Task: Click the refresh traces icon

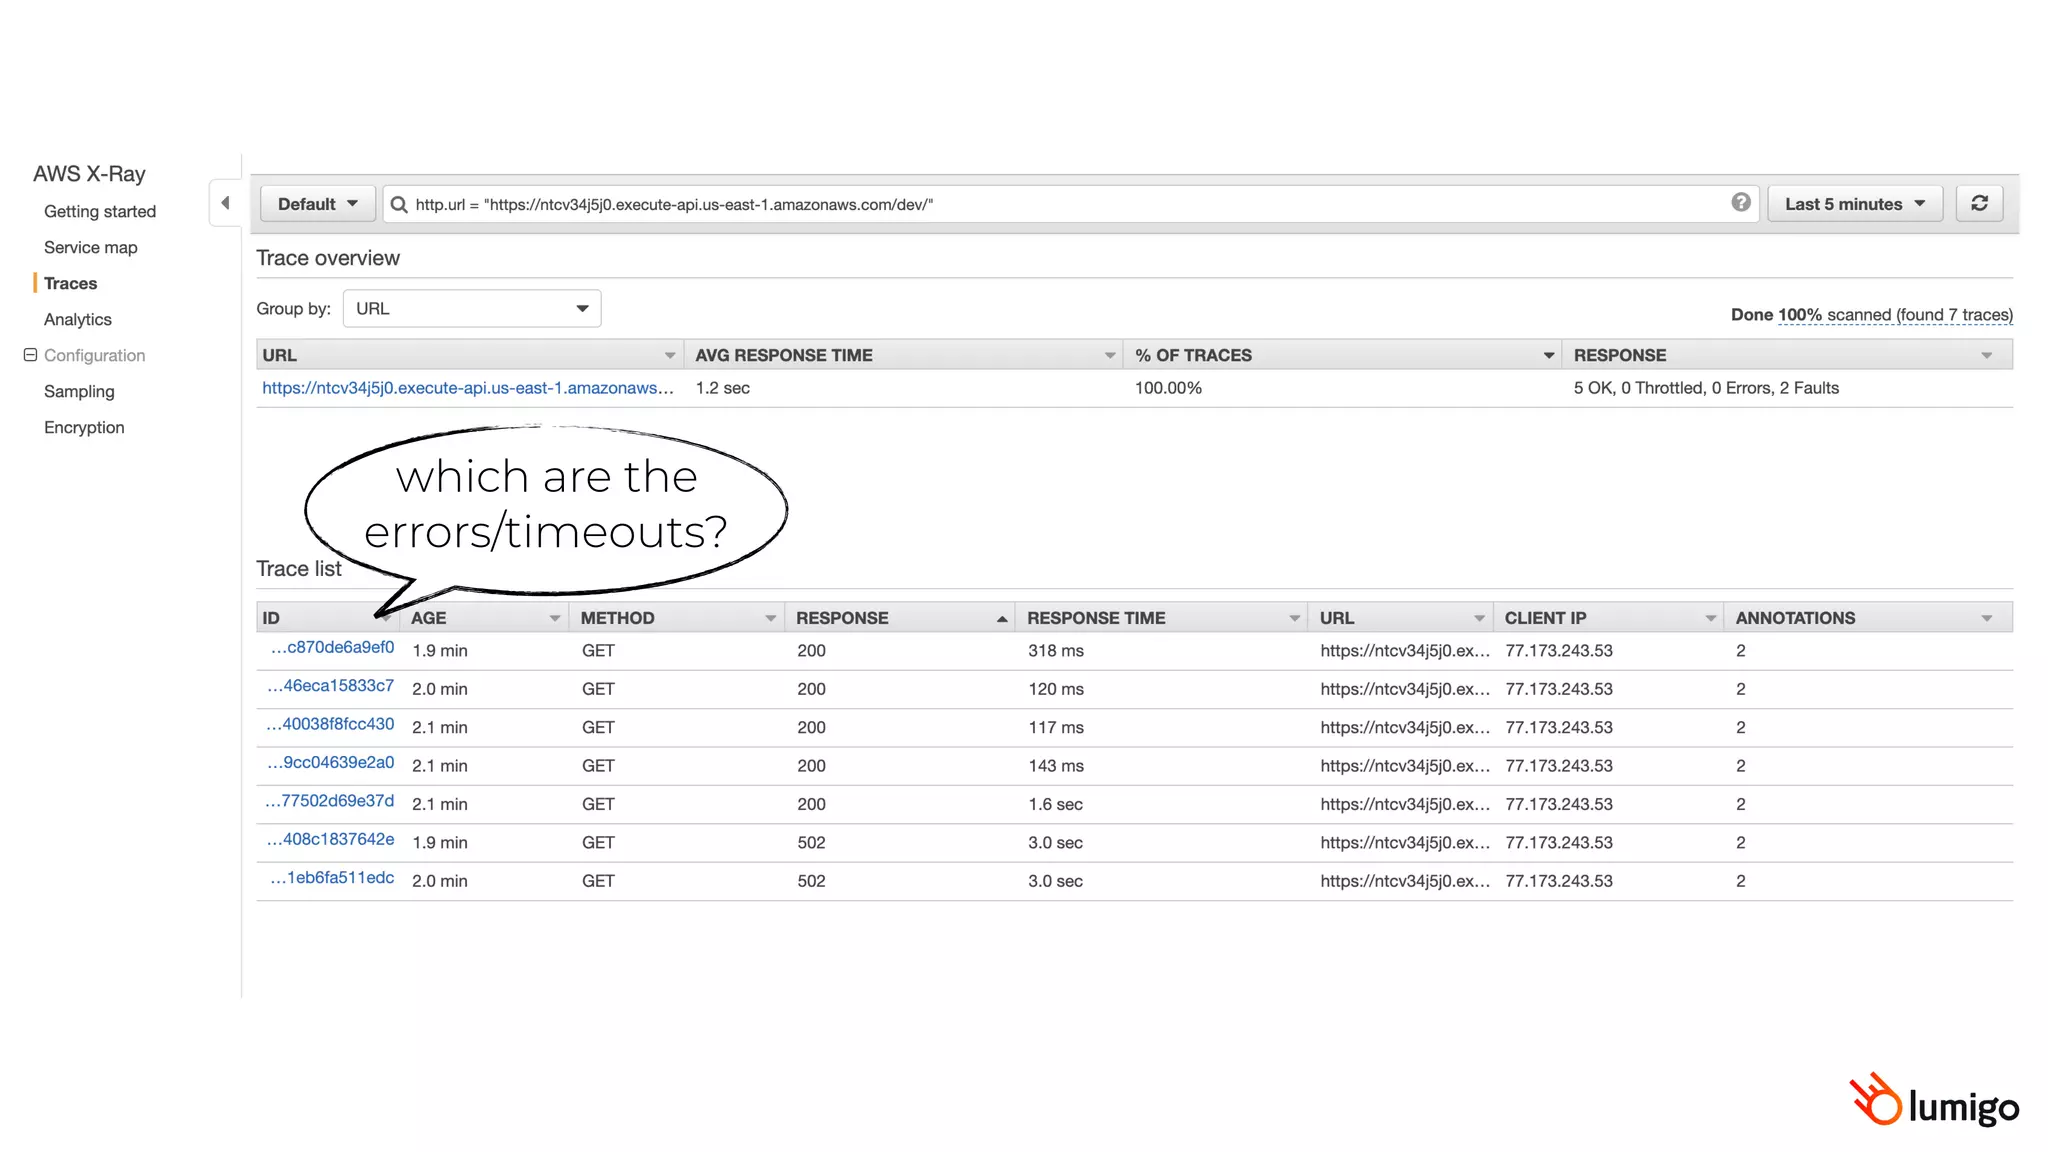Action: point(1979,203)
